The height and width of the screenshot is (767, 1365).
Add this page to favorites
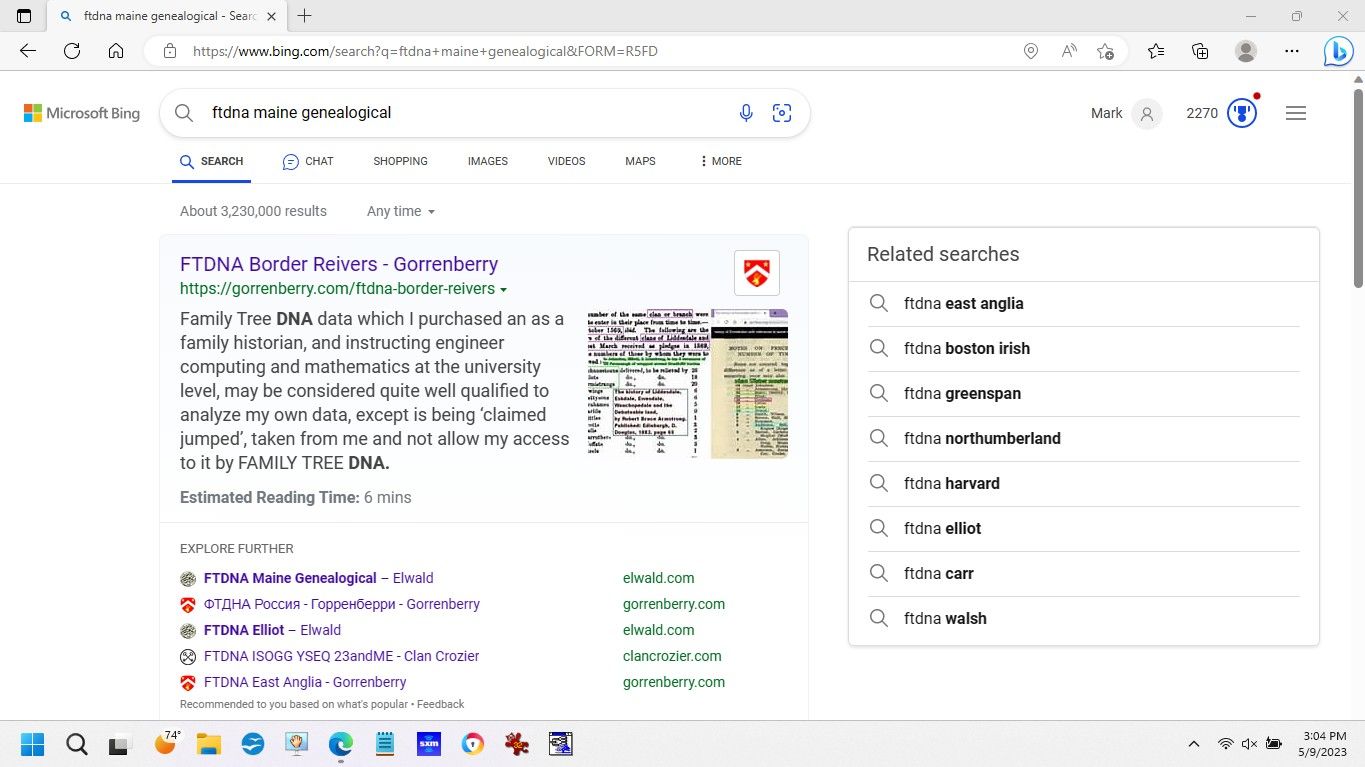click(x=1105, y=51)
